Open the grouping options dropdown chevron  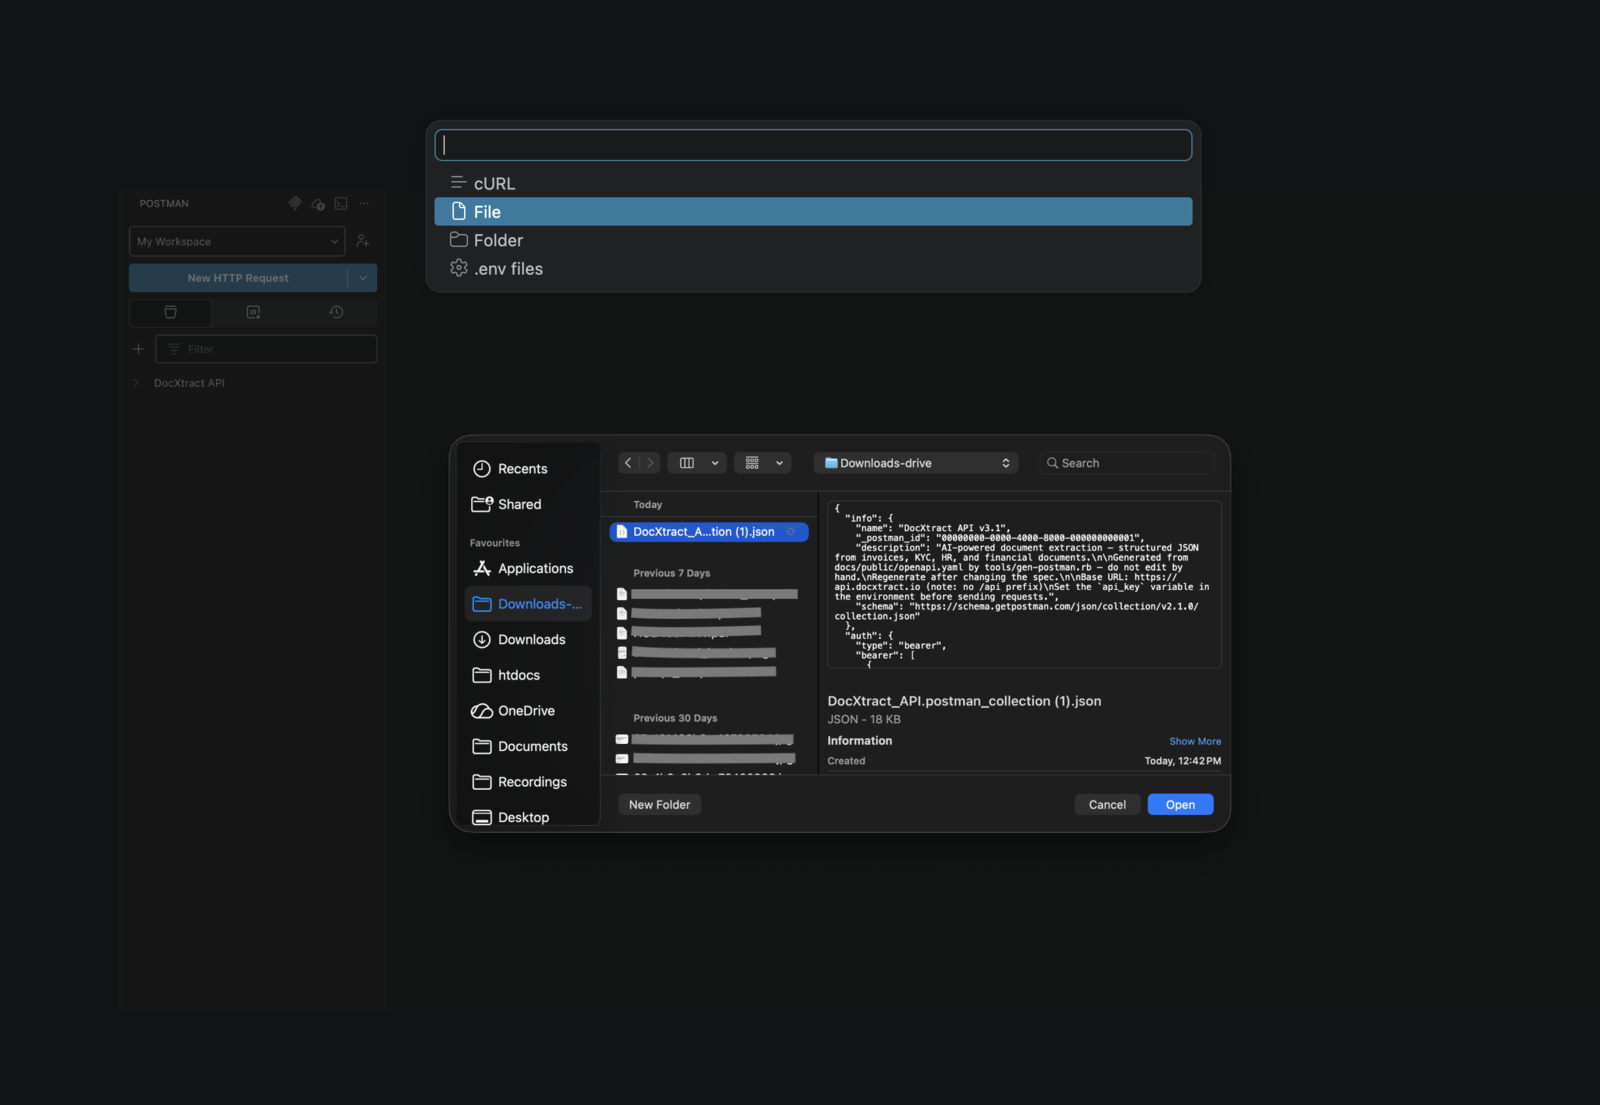(780, 463)
